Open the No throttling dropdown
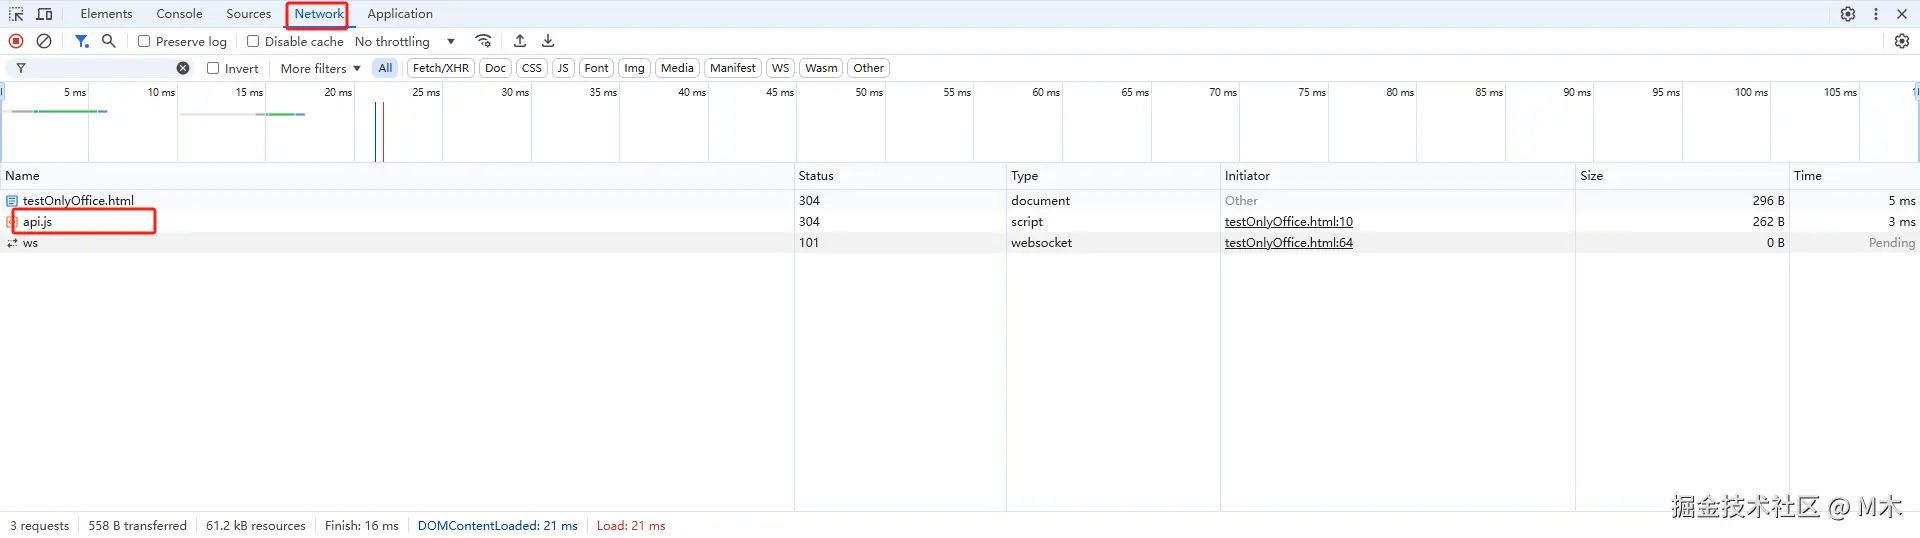Viewport: 1920px width, 538px height. click(405, 41)
